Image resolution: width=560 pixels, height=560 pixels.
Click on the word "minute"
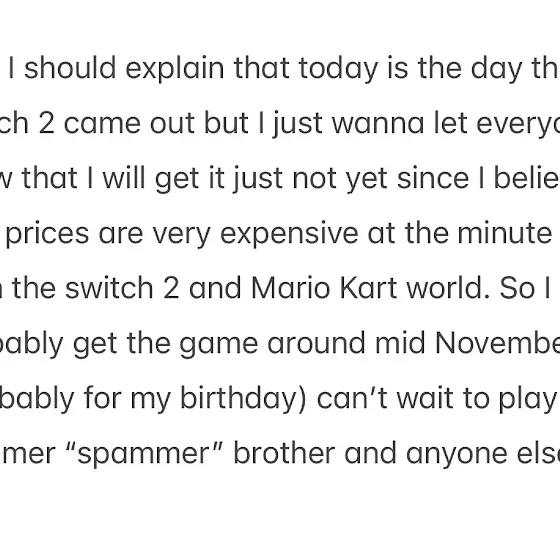pyautogui.click(x=504, y=233)
